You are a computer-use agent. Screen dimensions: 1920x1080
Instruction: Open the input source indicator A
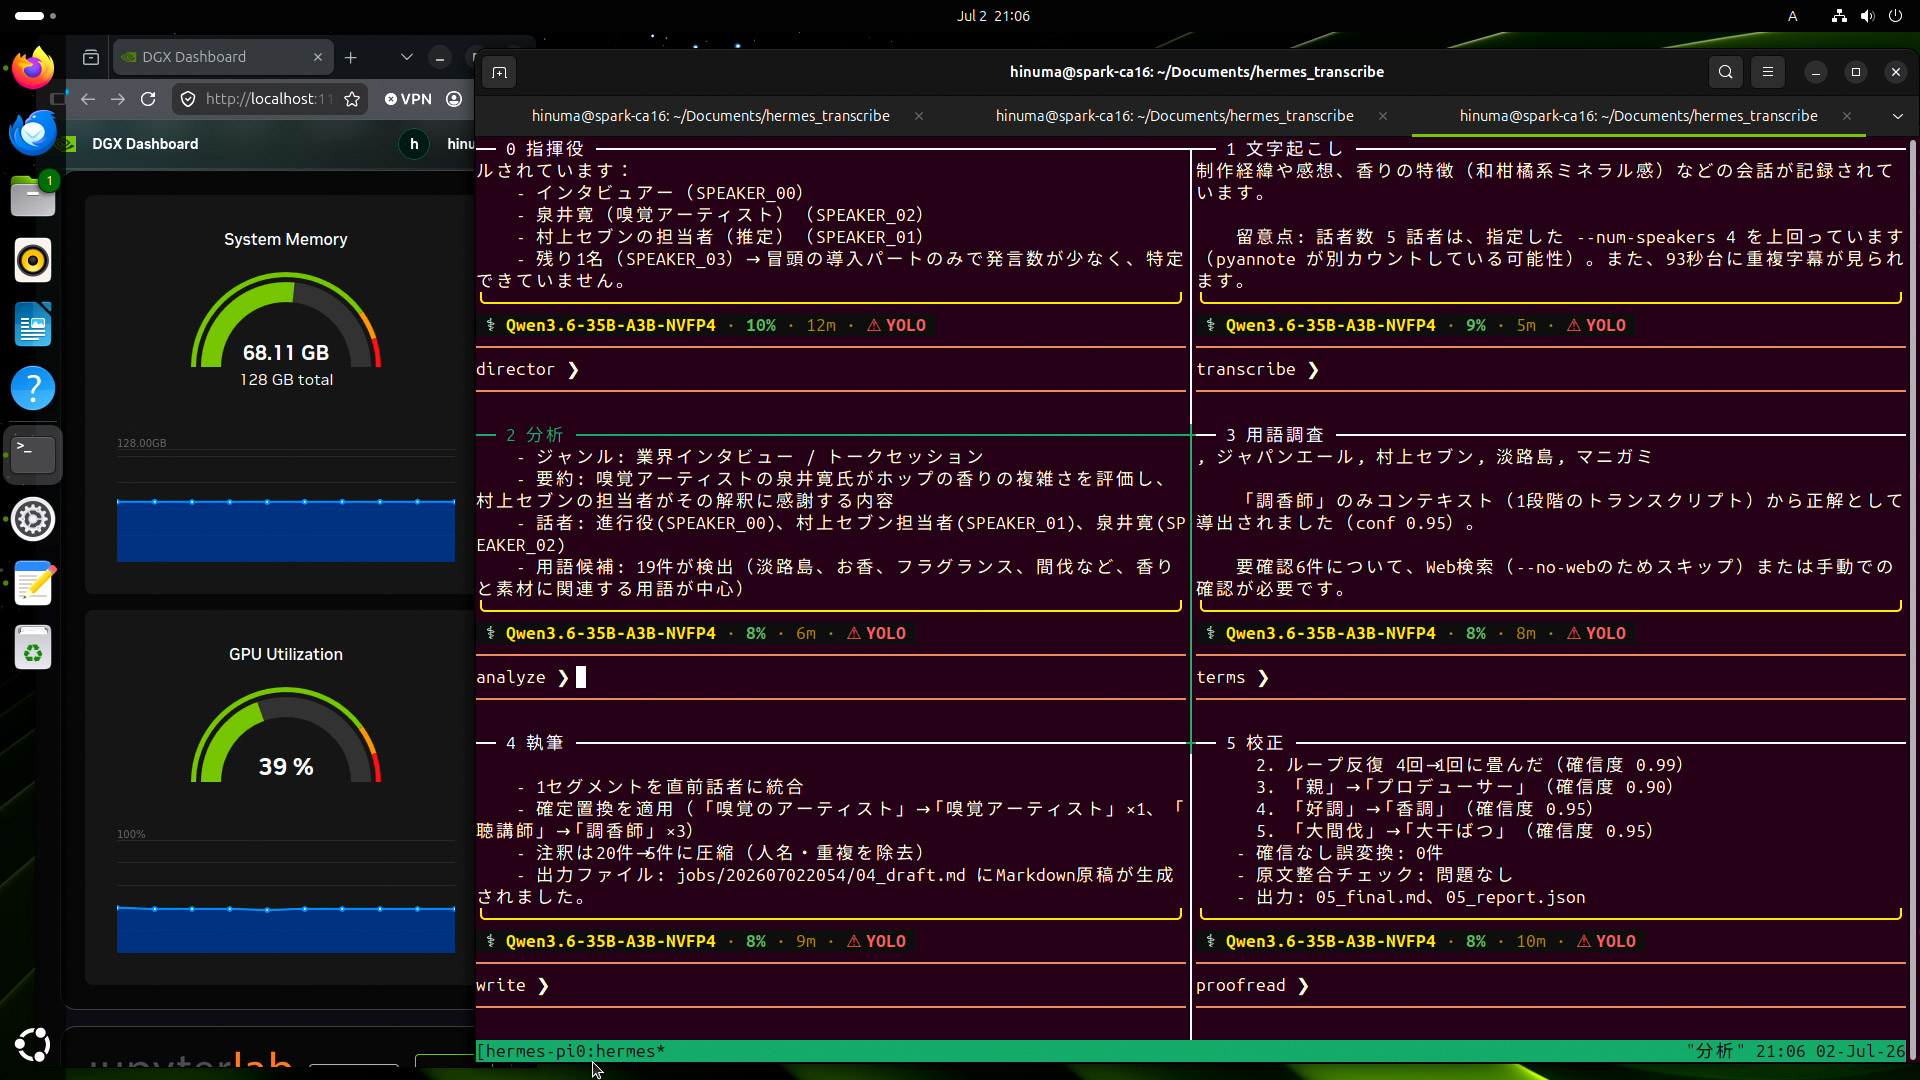pos(1793,16)
